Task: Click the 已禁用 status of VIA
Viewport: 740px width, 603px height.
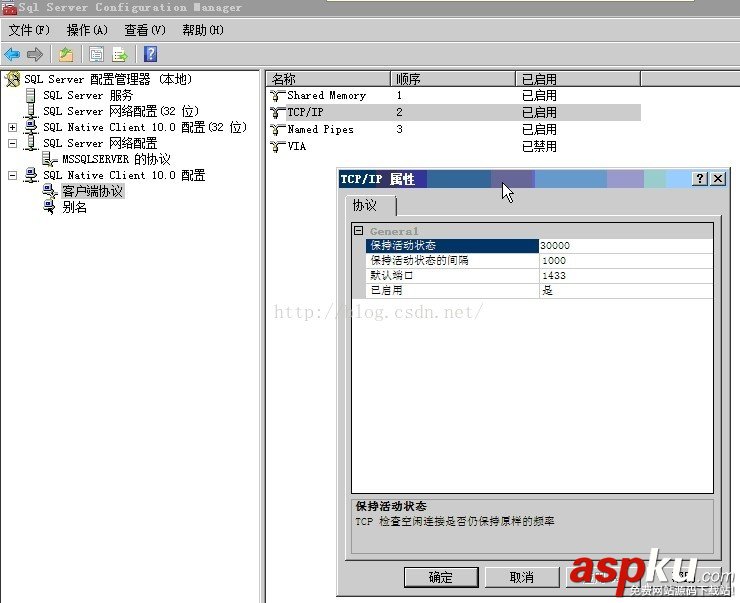Action: click(x=539, y=146)
